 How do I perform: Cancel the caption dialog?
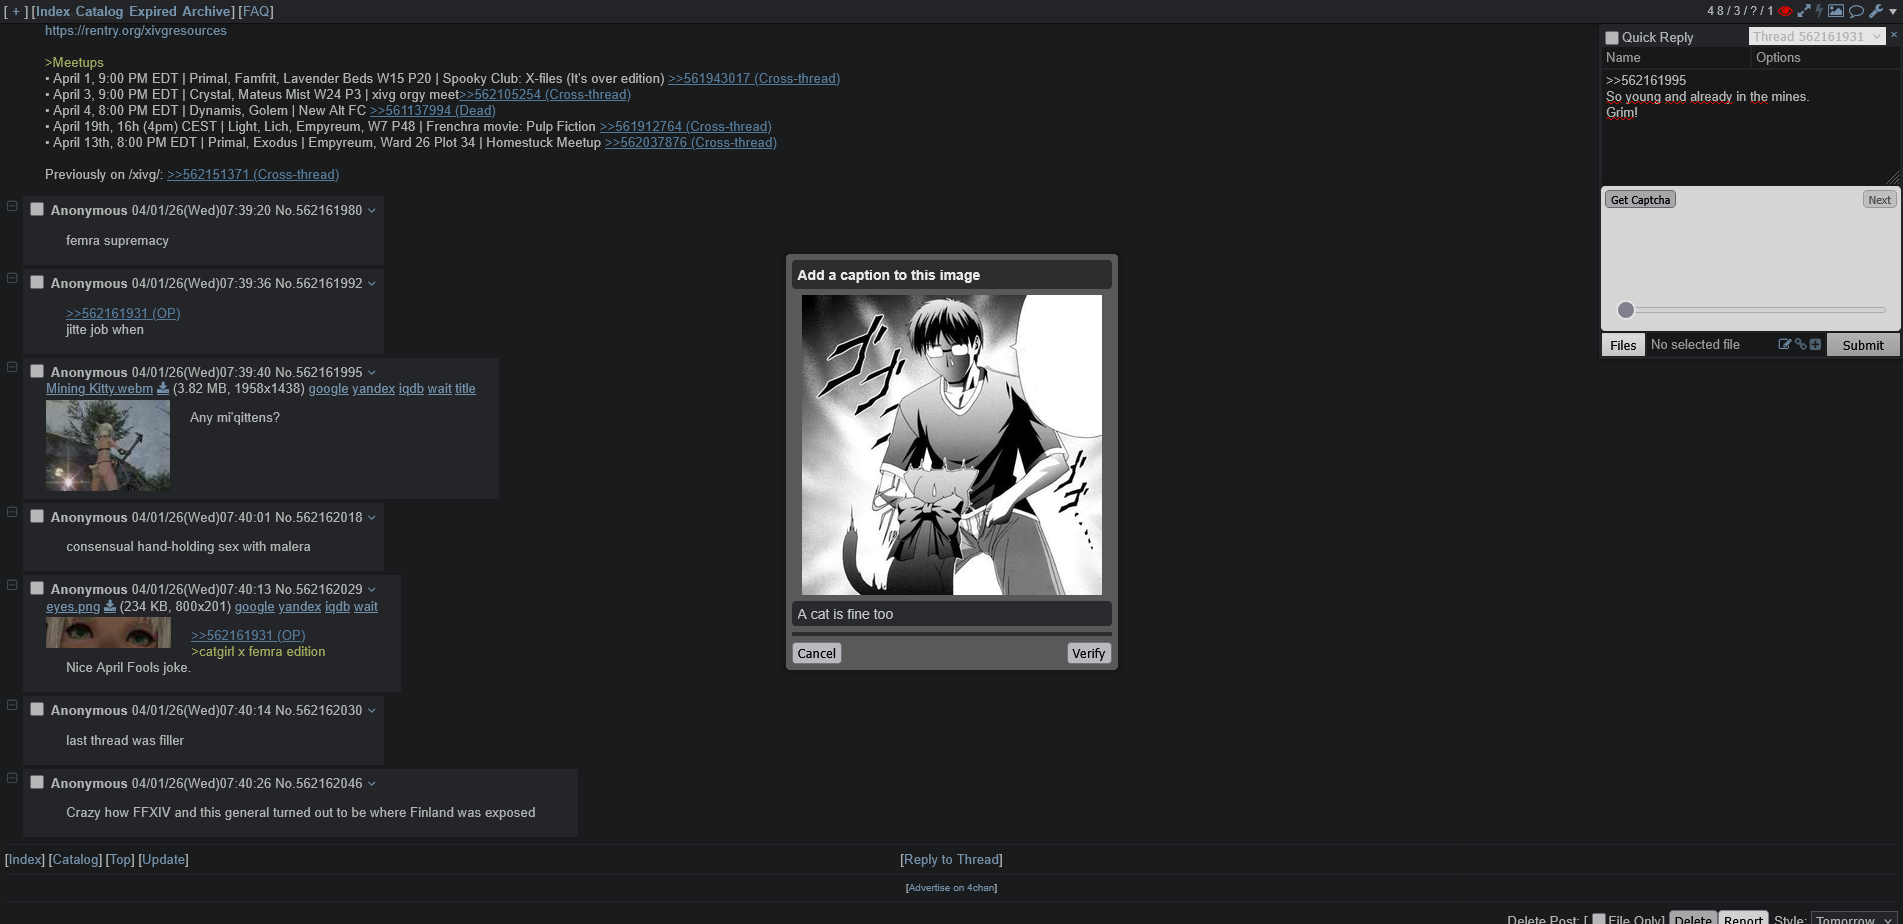(x=816, y=653)
